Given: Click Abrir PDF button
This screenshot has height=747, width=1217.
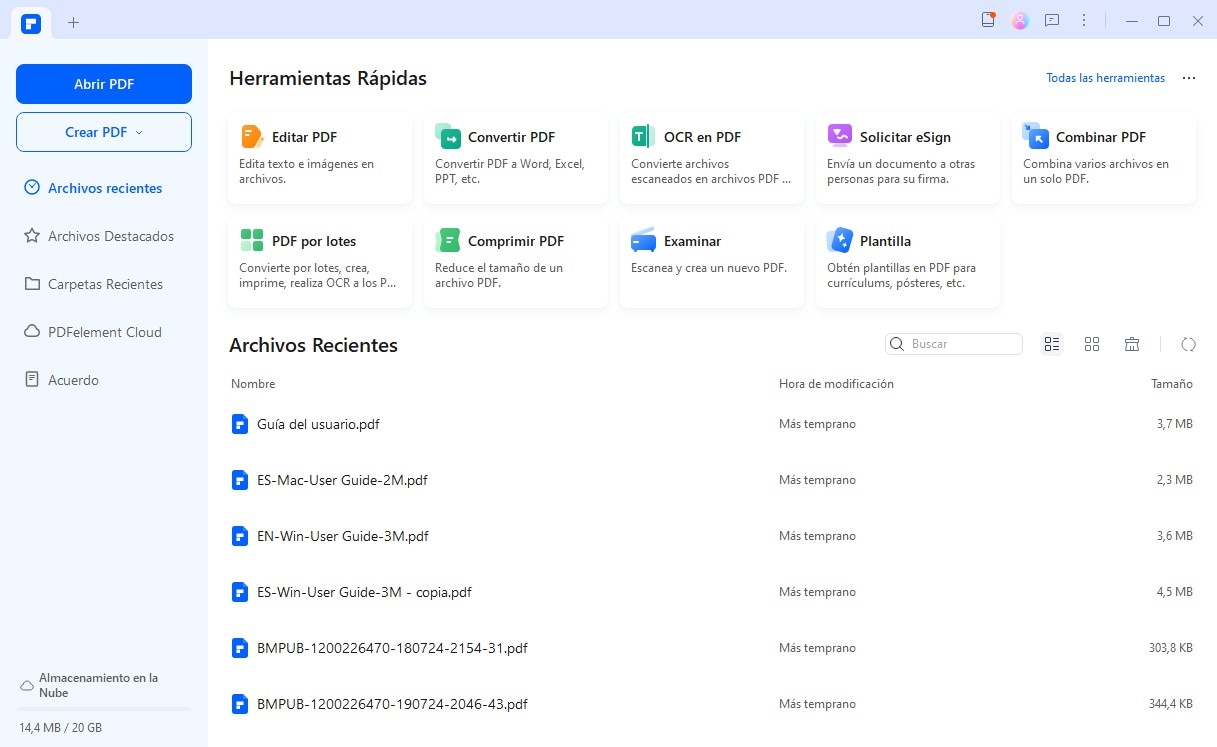Looking at the screenshot, I should pyautogui.click(x=104, y=84).
